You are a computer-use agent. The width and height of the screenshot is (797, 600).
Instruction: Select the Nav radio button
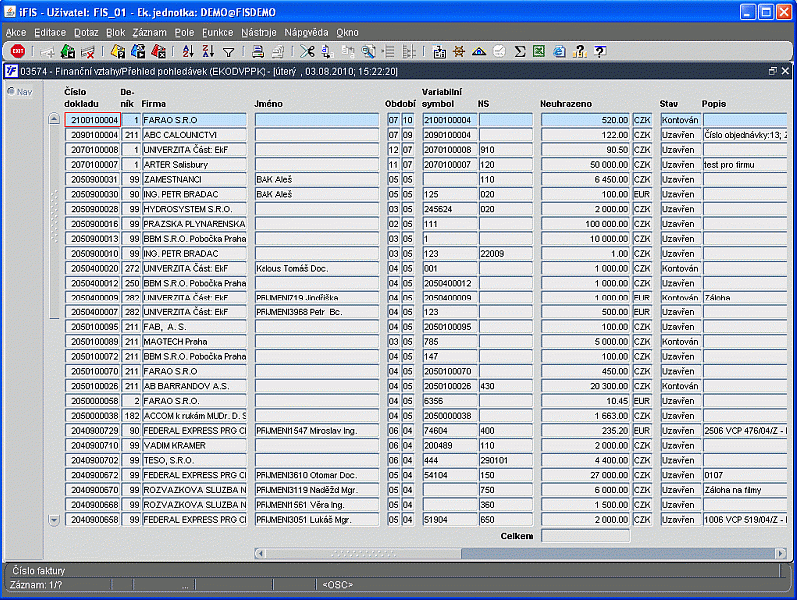click(x=11, y=92)
